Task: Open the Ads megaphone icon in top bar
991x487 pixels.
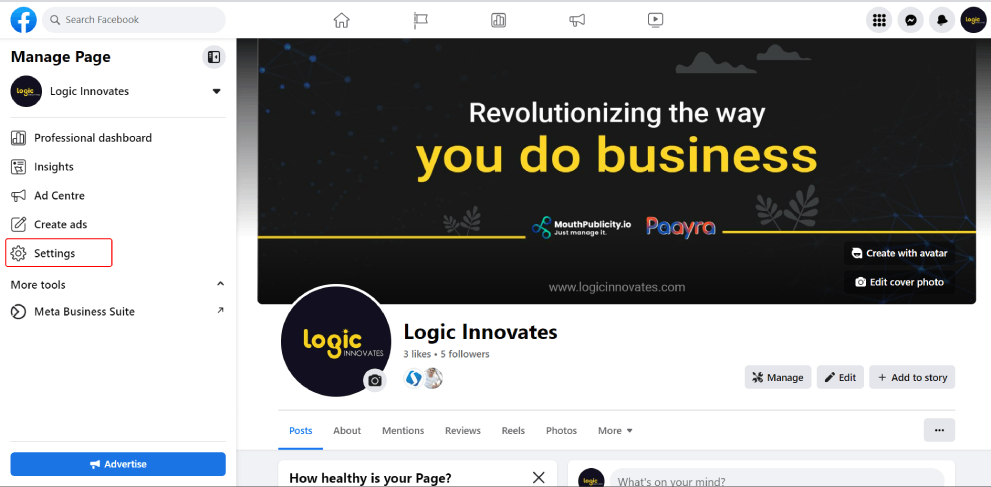Action: 576,20
